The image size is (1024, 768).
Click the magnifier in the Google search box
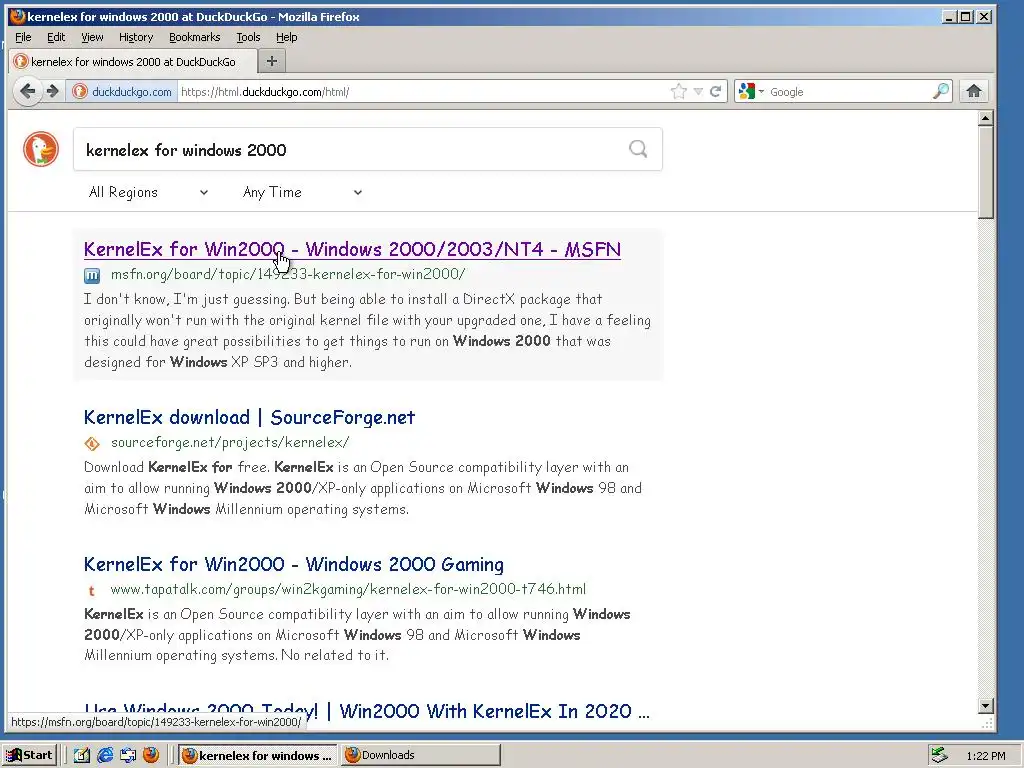point(940,91)
